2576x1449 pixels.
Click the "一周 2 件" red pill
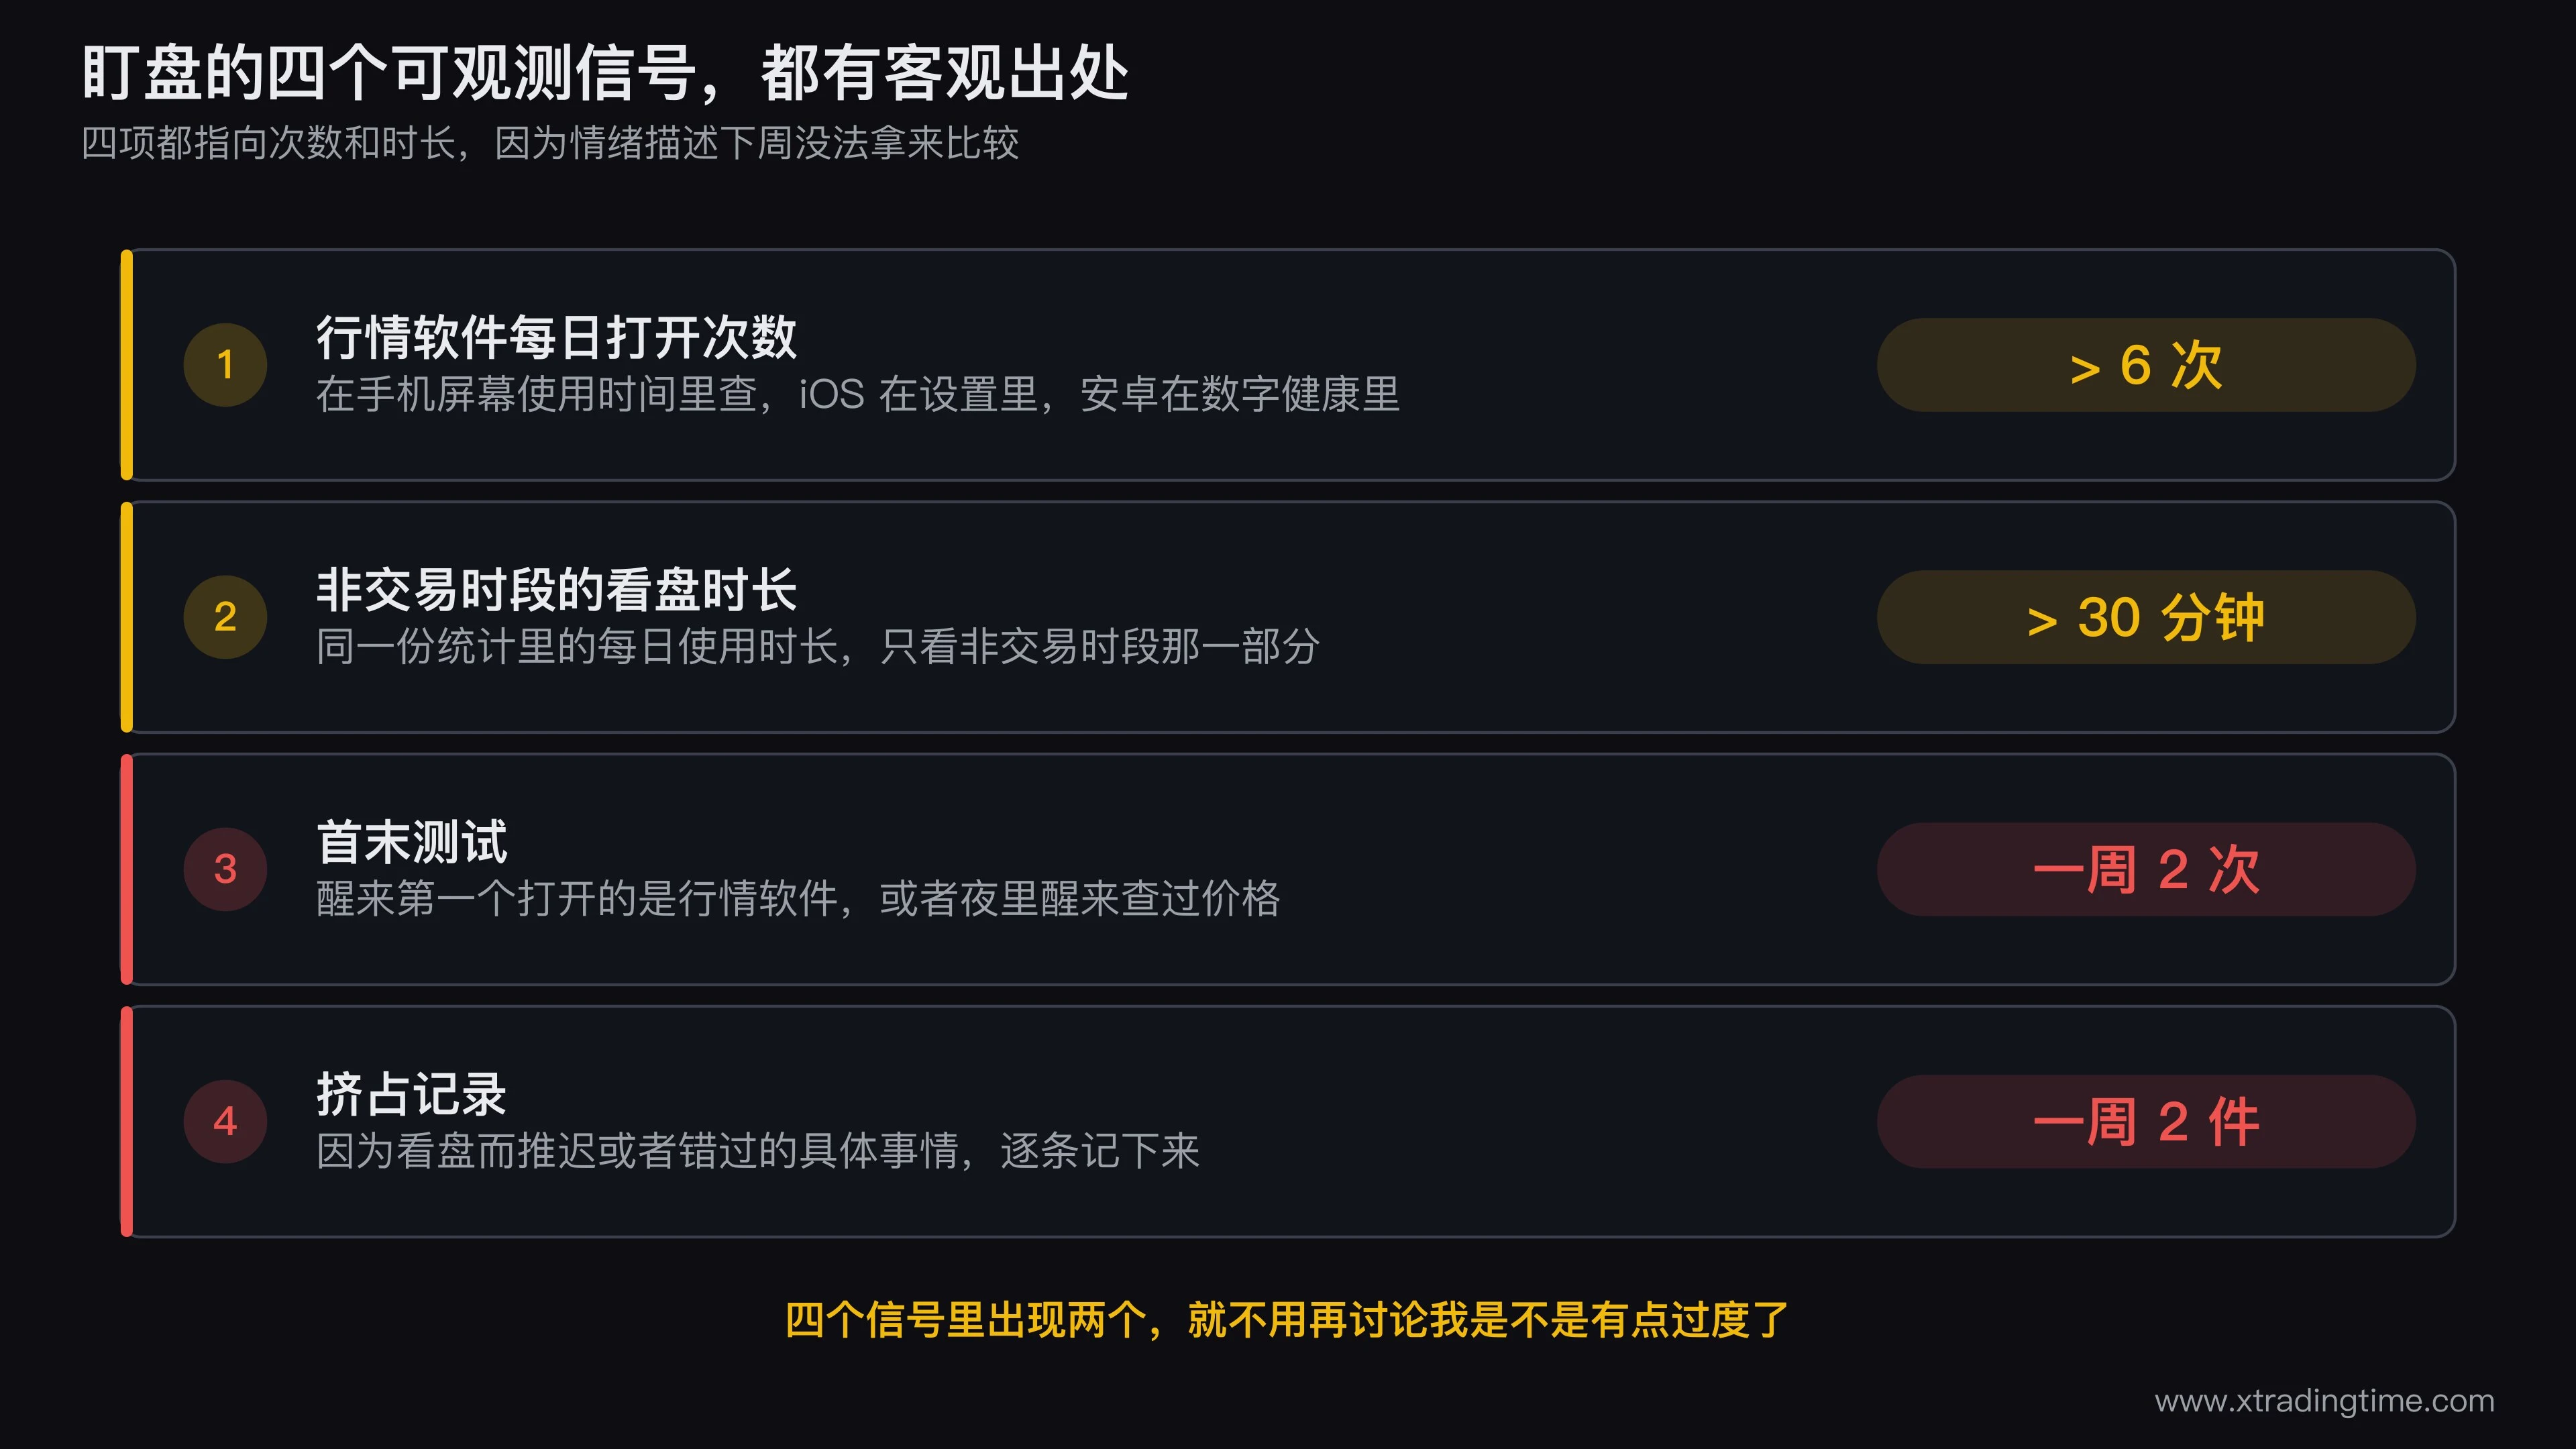pos(2146,1121)
